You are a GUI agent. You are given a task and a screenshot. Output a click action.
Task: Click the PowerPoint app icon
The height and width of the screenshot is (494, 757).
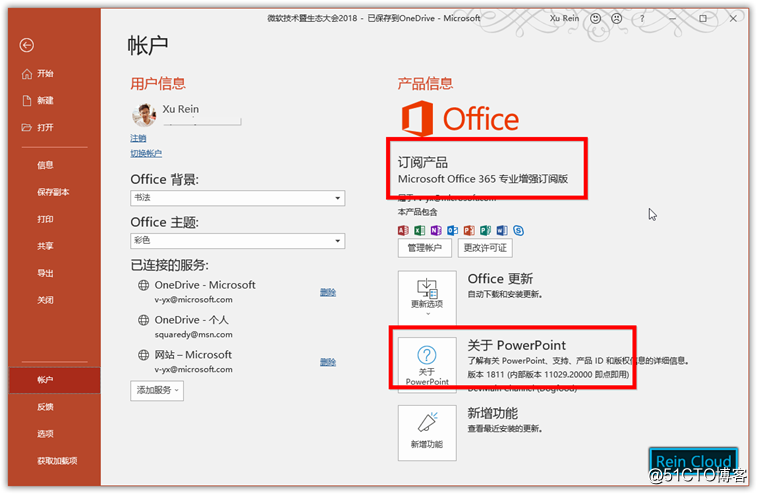469,230
